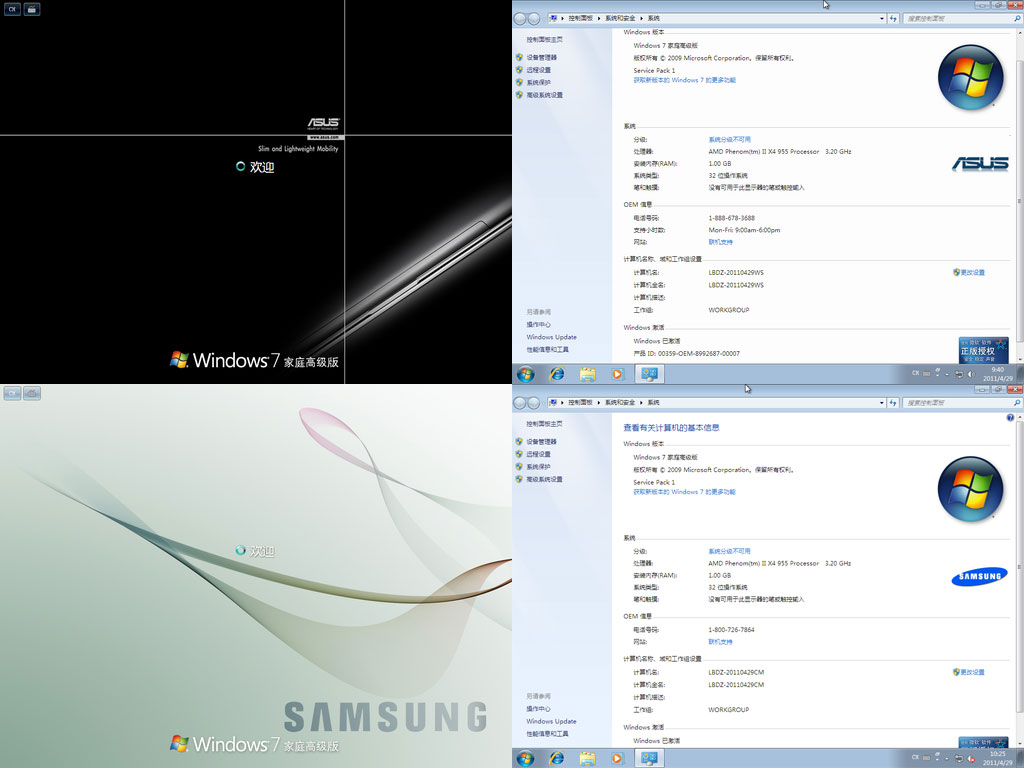Expand the arrow after 控制面板 in ASUS address bar
The image size is (1024, 768).
pyautogui.click(x=598, y=19)
